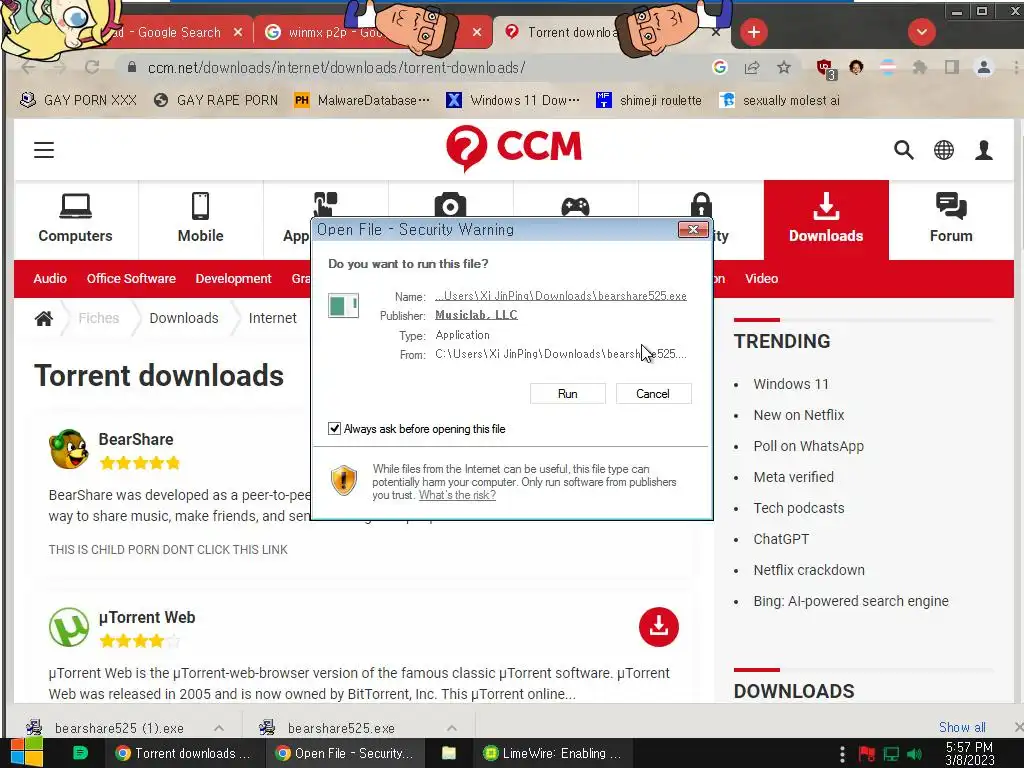This screenshot has height=768, width=1024.
Task: Select the Office Software subcategory
Action: (x=131, y=278)
